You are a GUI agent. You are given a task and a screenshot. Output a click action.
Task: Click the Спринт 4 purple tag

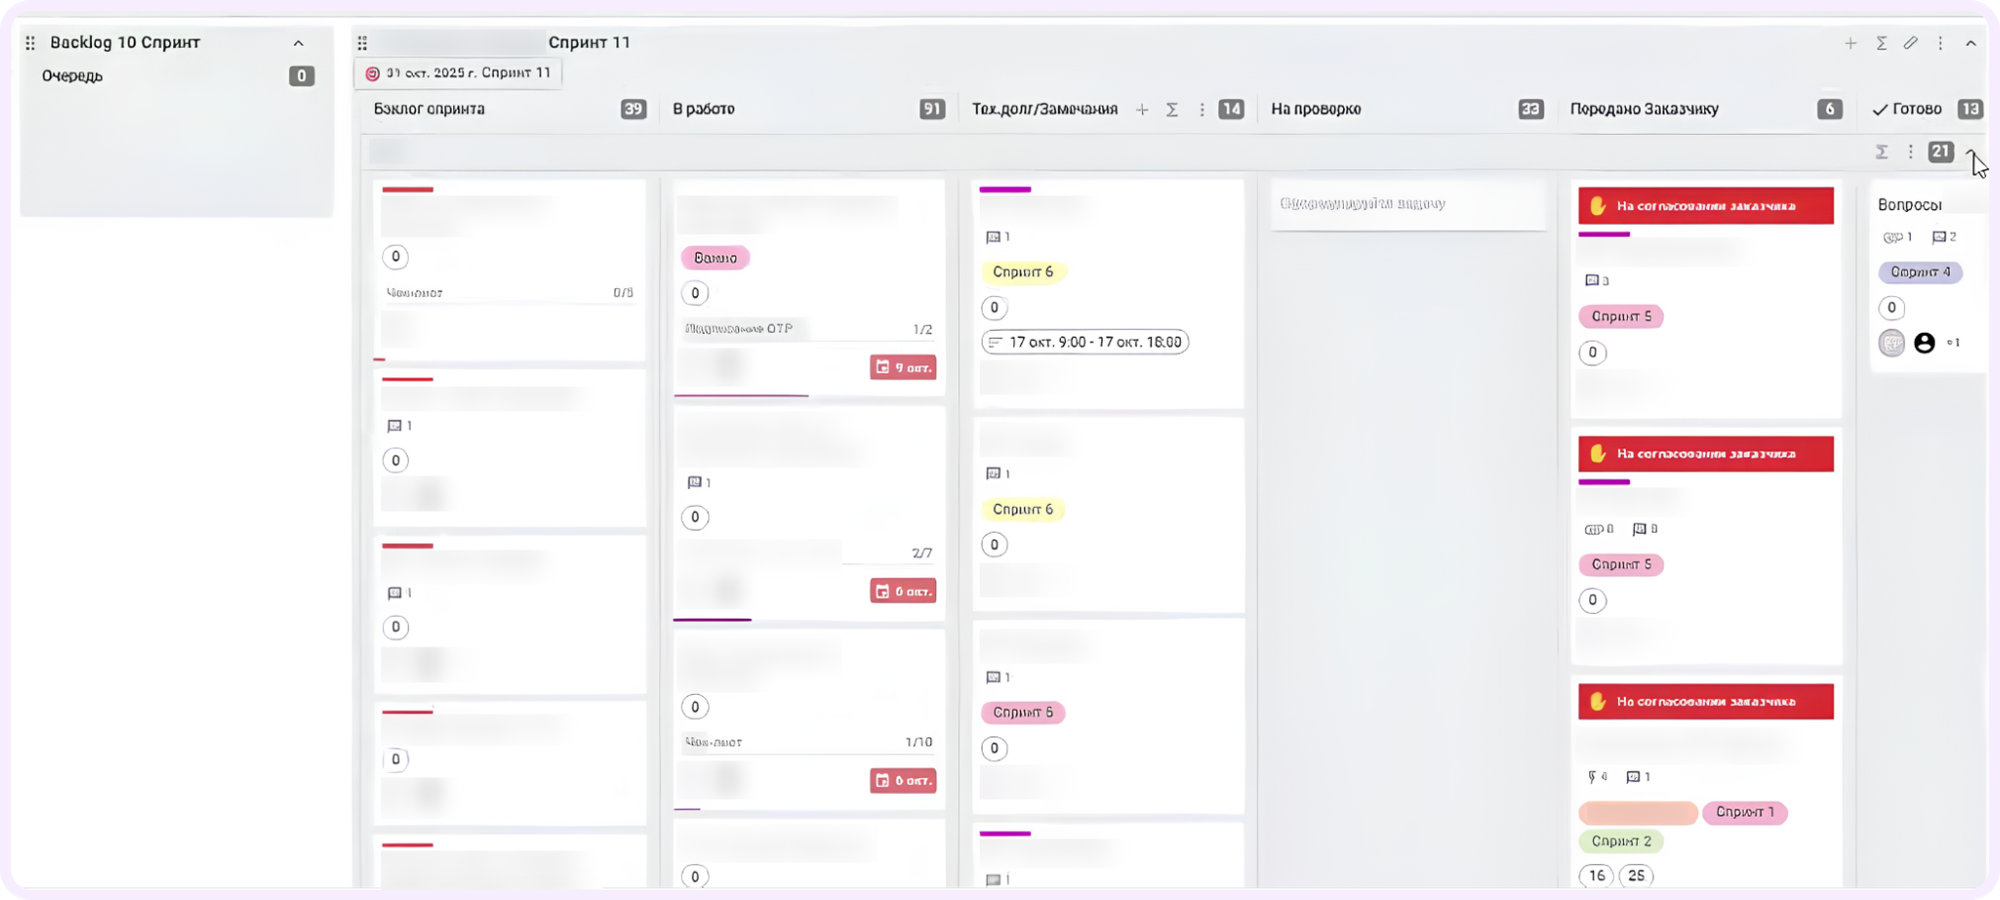click(1920, 272)
